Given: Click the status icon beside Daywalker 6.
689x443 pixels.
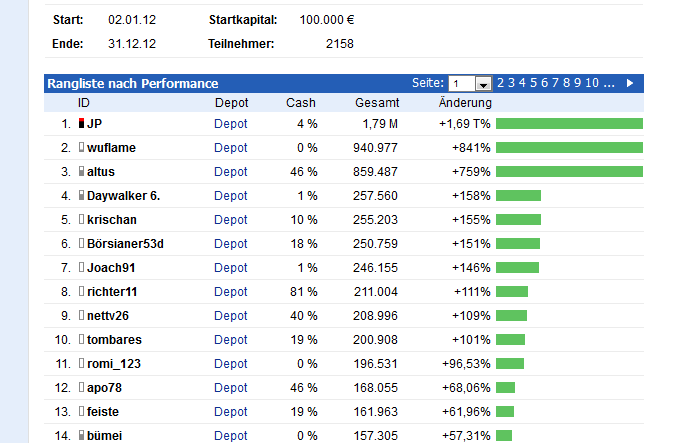Looking at the screenshot, I should [82, 196].
